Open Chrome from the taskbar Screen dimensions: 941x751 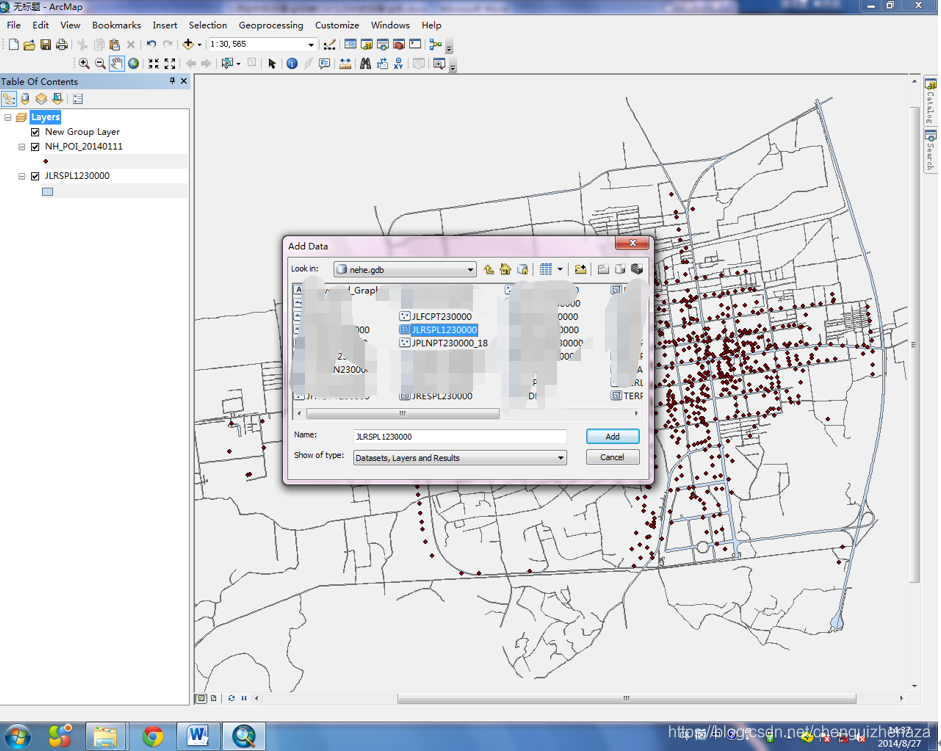point(153,736)
